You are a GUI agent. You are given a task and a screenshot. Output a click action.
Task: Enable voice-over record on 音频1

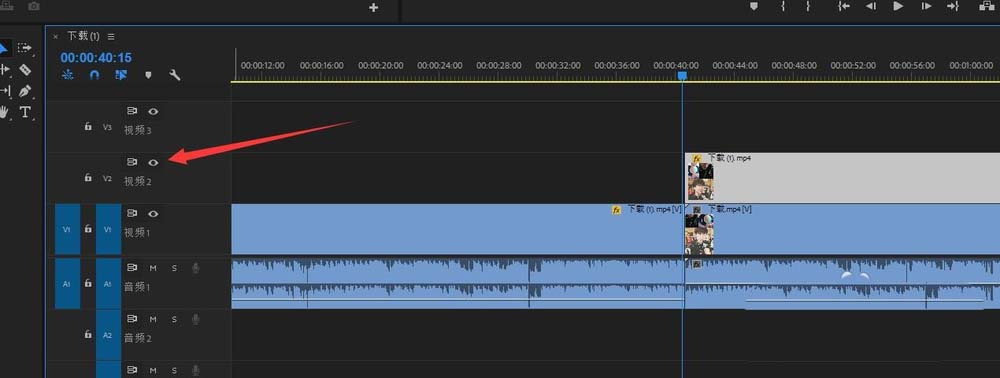(x=196, y=268)
